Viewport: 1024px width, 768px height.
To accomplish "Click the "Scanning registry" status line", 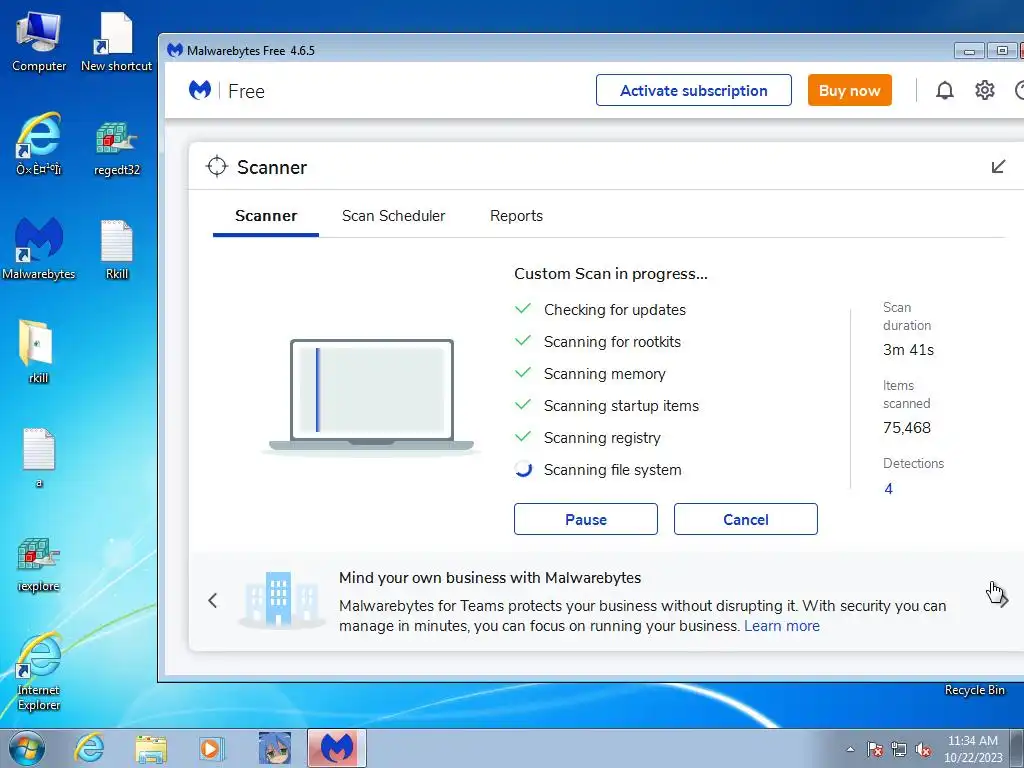I will (x=602, y=438).
